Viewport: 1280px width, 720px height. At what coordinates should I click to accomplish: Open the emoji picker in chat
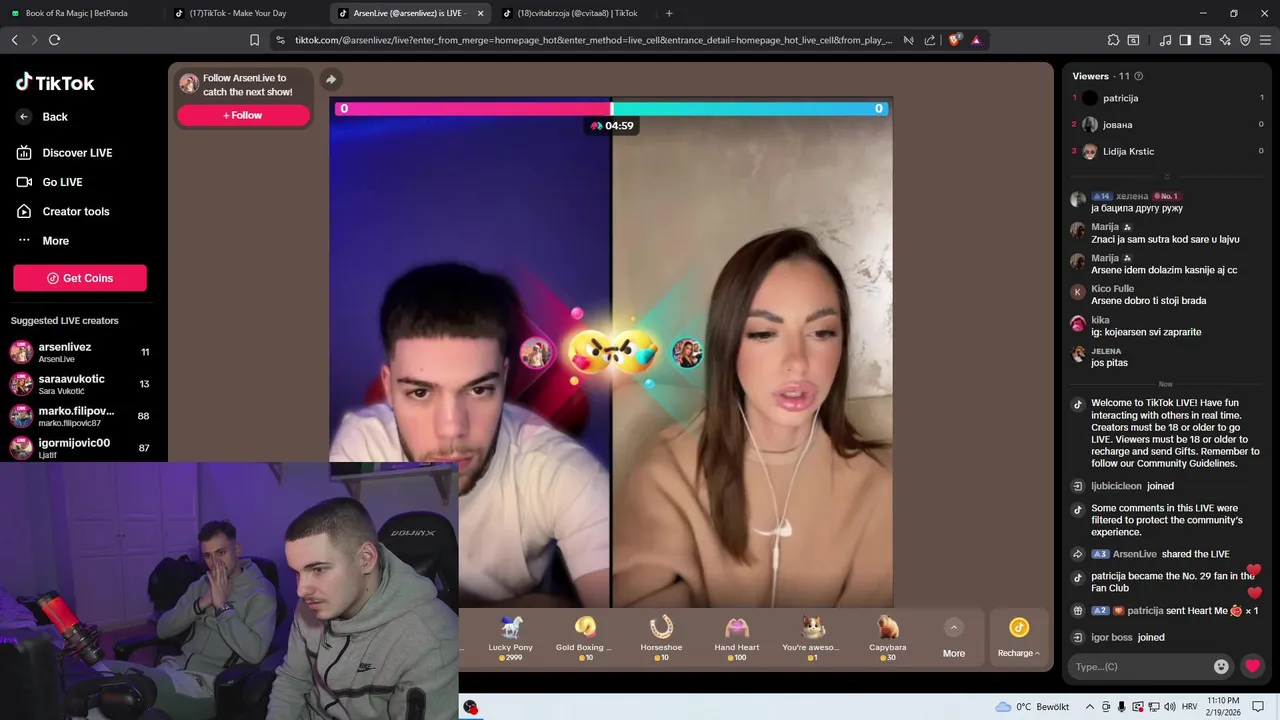(1221, 667)
